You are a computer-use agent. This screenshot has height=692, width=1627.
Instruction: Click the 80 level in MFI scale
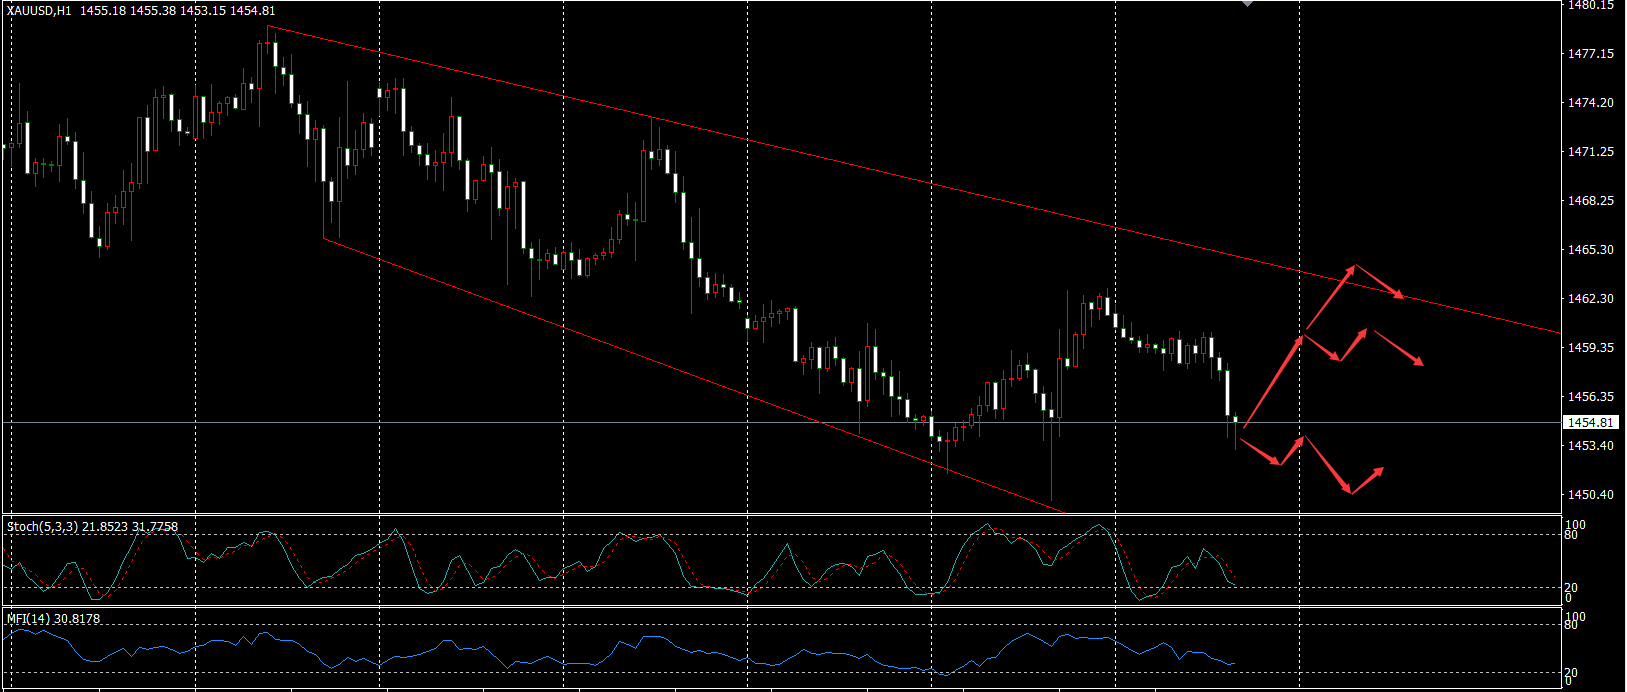pos(1572,625)
